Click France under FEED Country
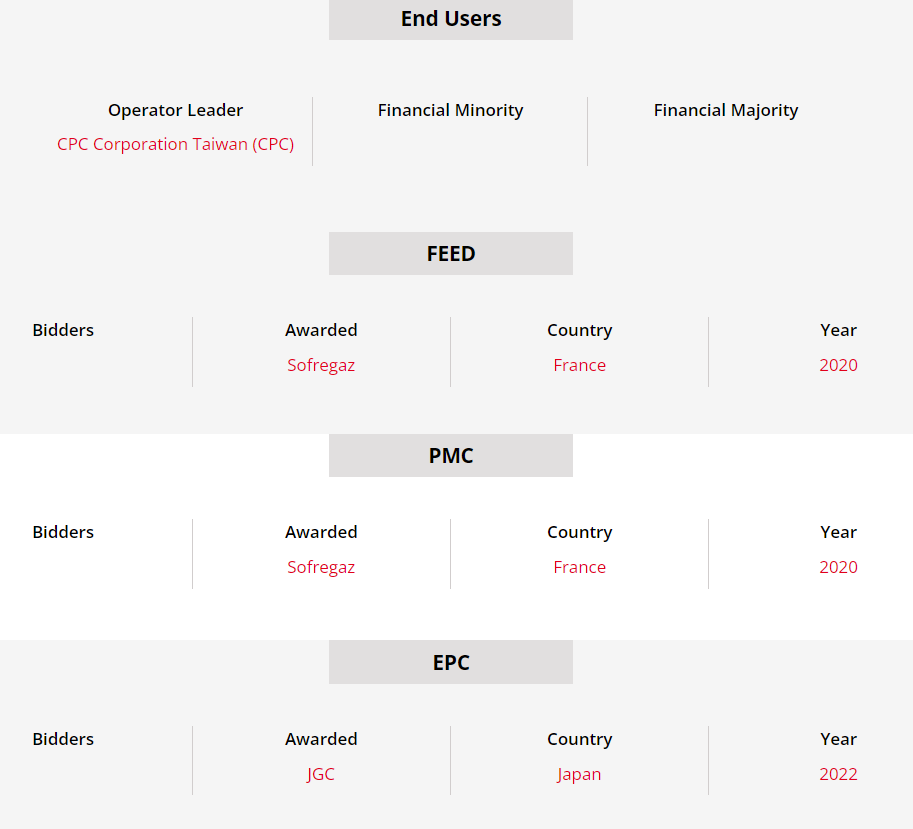This screenshot has width=913, height=829. point(579,365)
